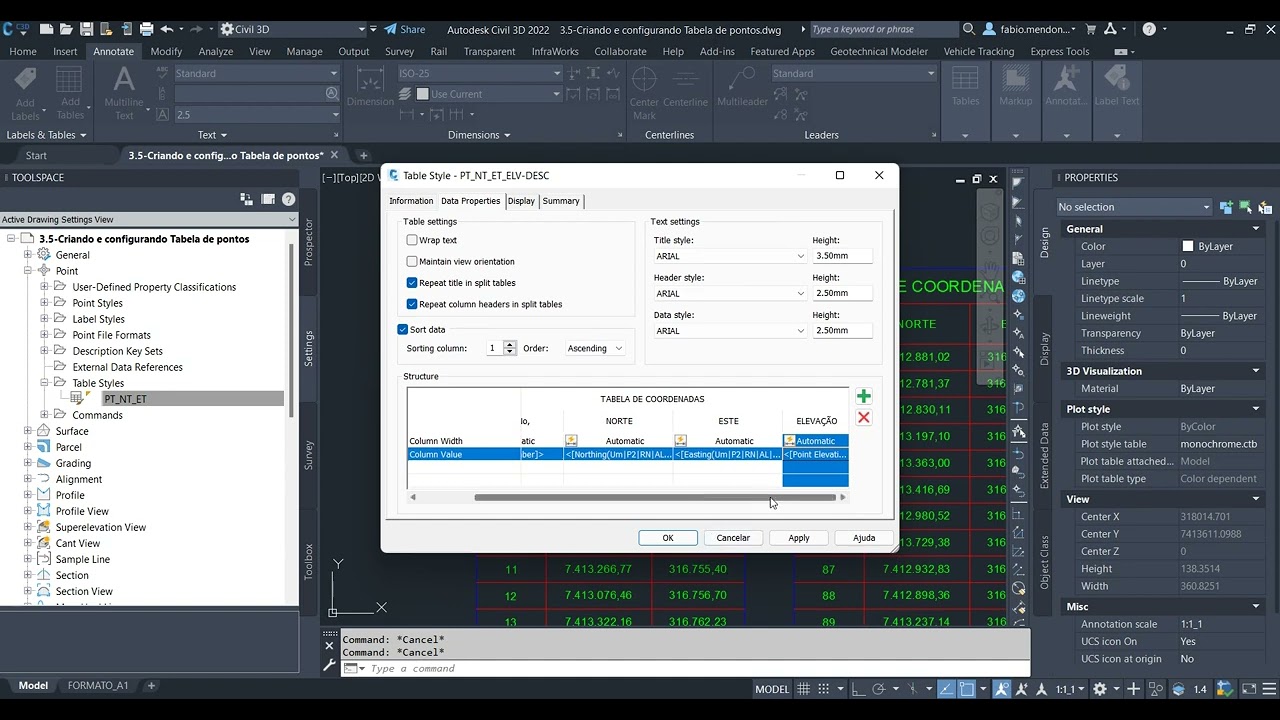Click the OK button

click(x=668, y=538)
